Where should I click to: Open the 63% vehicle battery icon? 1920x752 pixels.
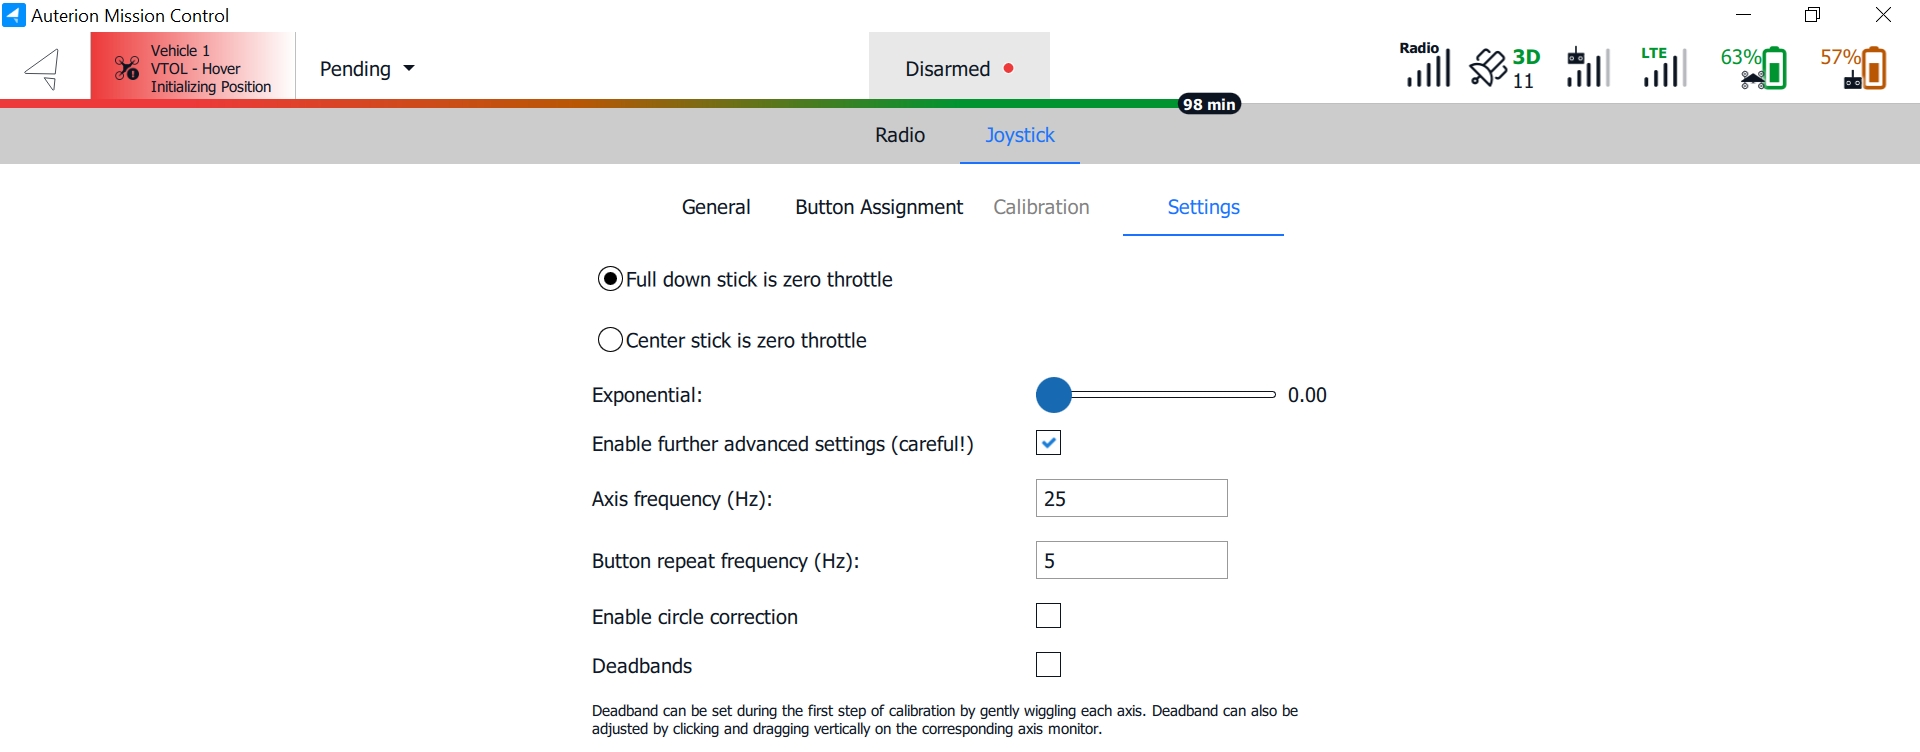click(x=1755, y=68)
